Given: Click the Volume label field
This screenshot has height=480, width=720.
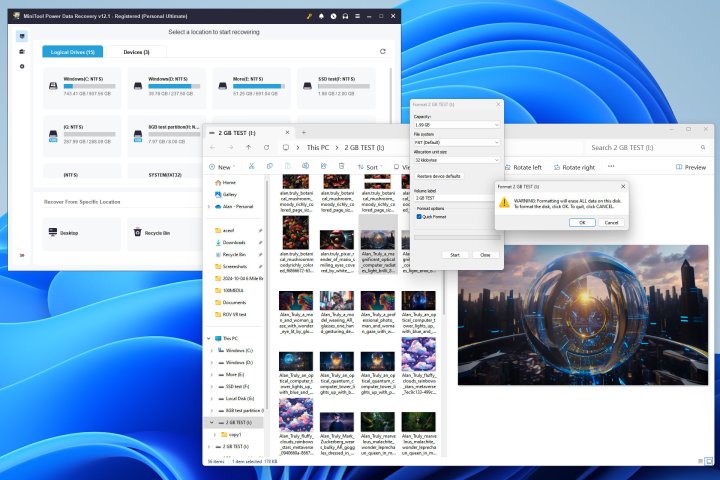Looking at the screenshot, I should [x=456, y=198].
